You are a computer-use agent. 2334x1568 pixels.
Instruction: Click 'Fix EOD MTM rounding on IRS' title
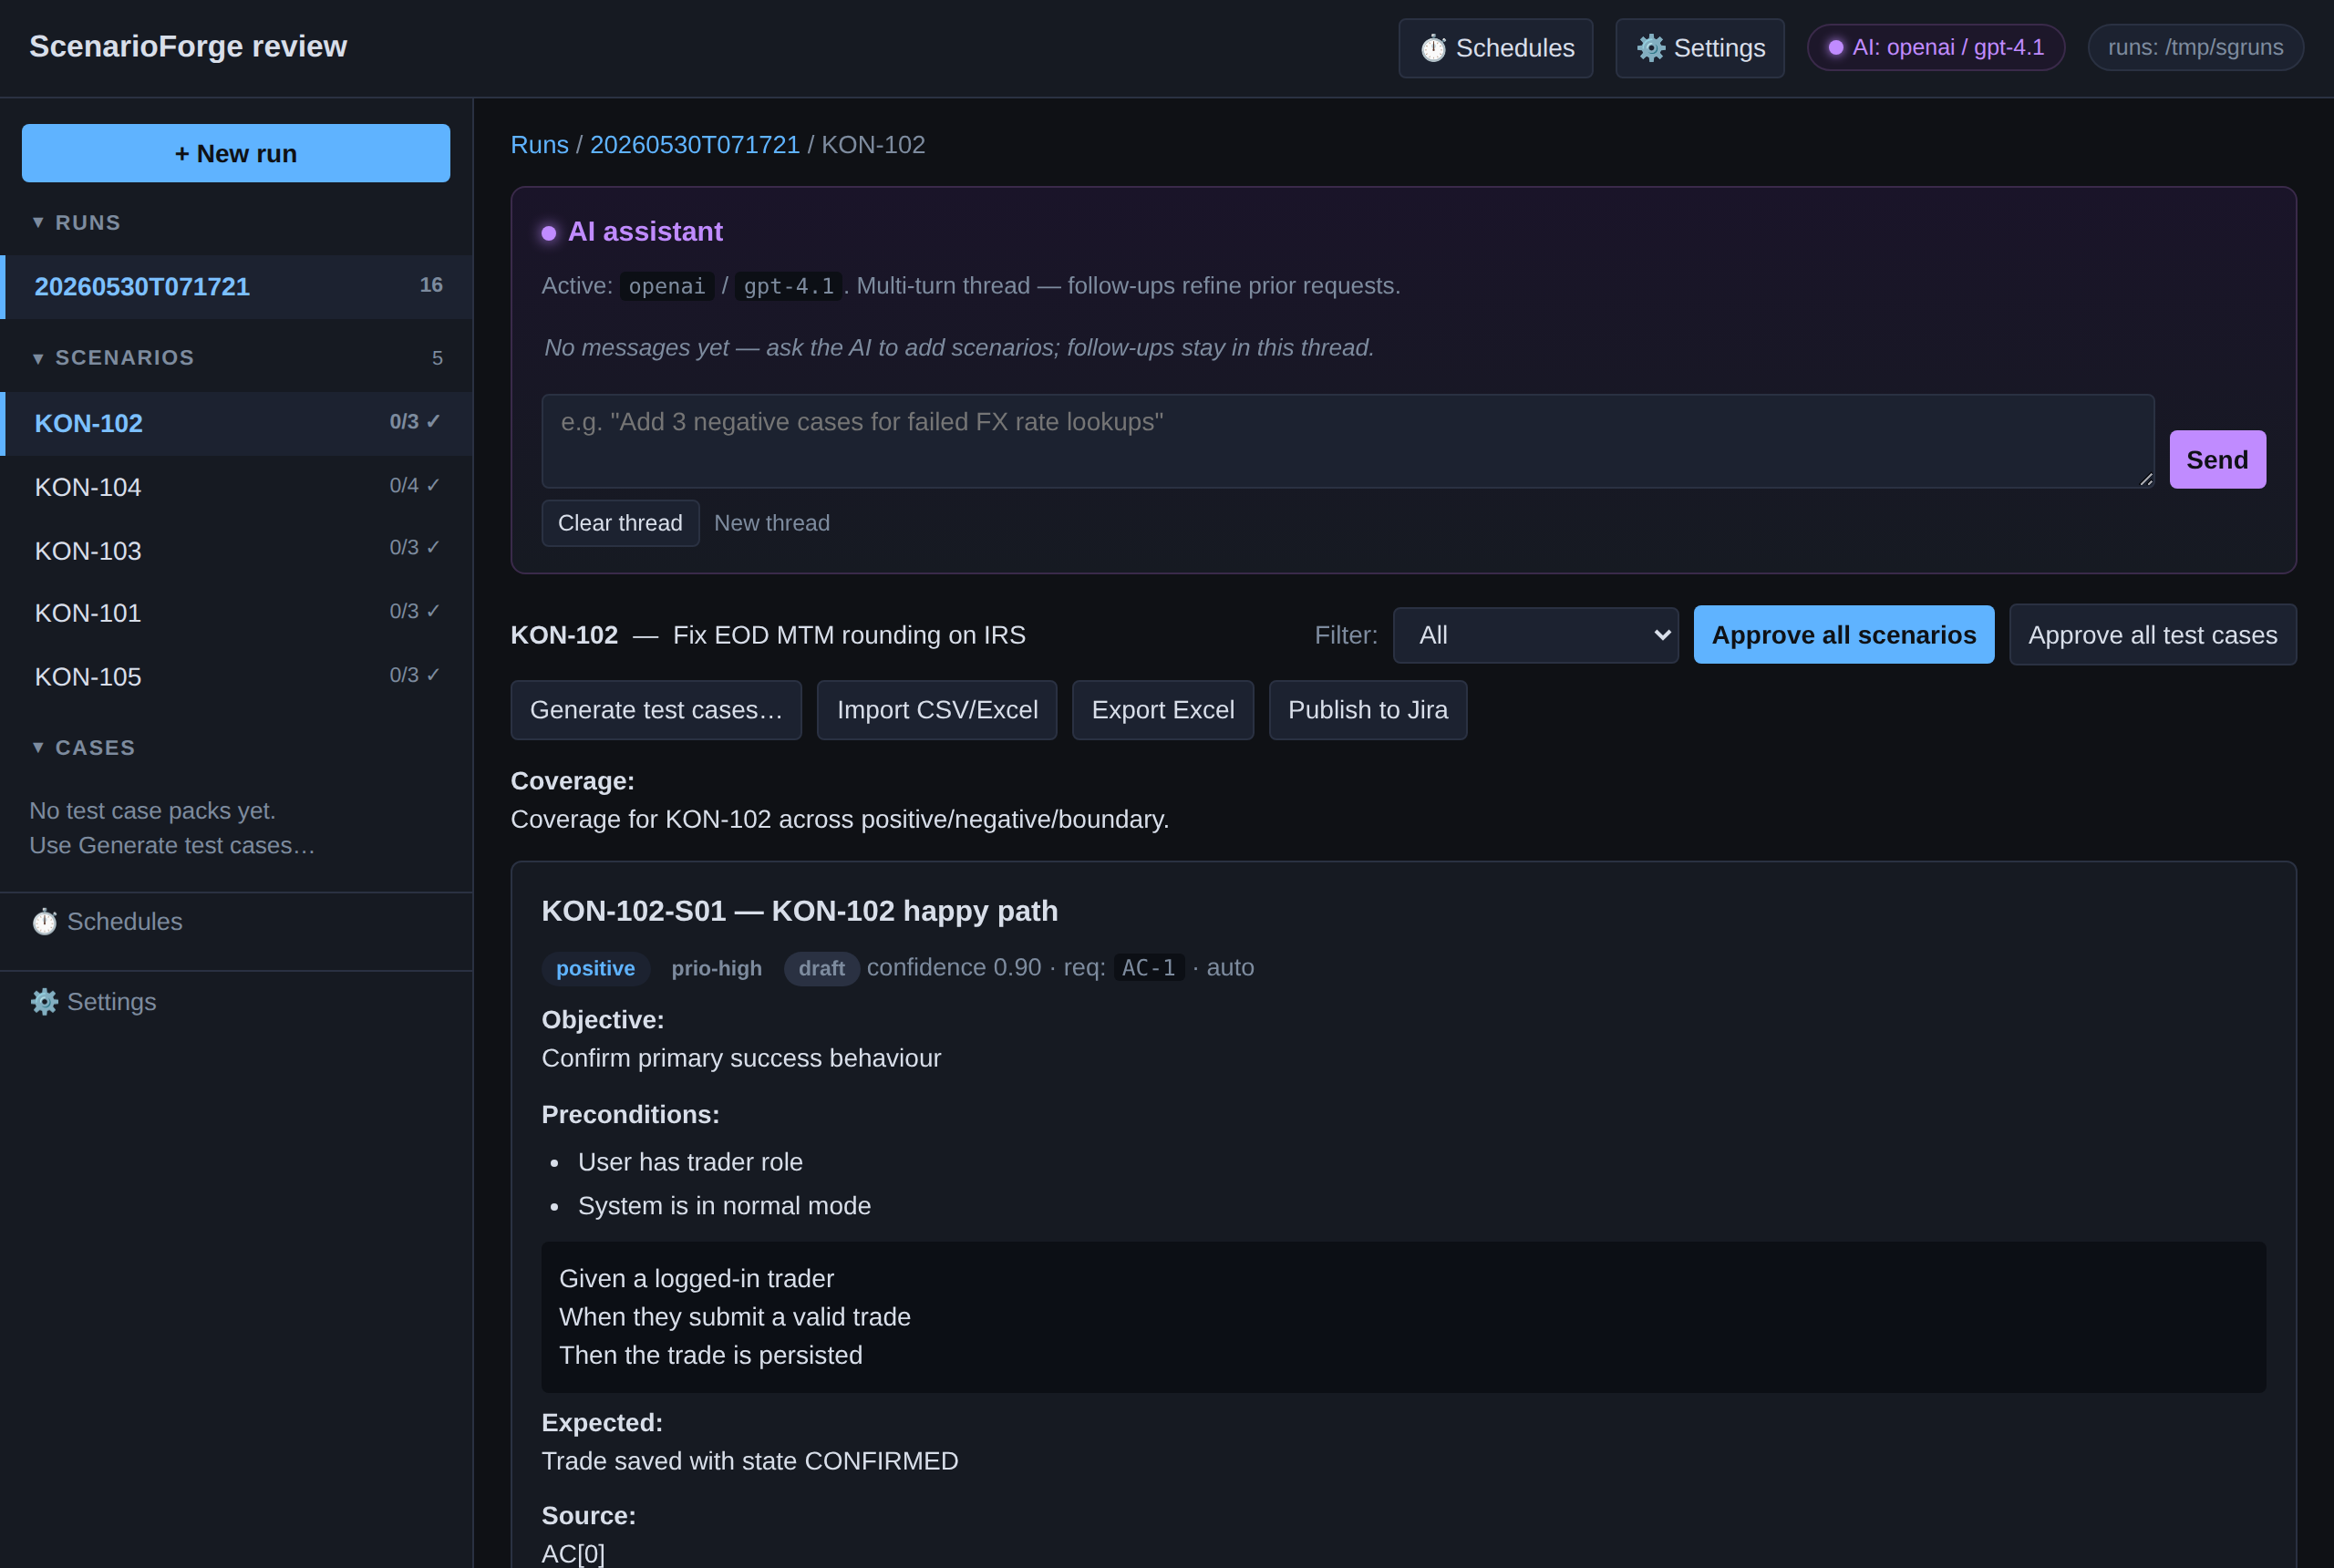click(x=849, y=635)
